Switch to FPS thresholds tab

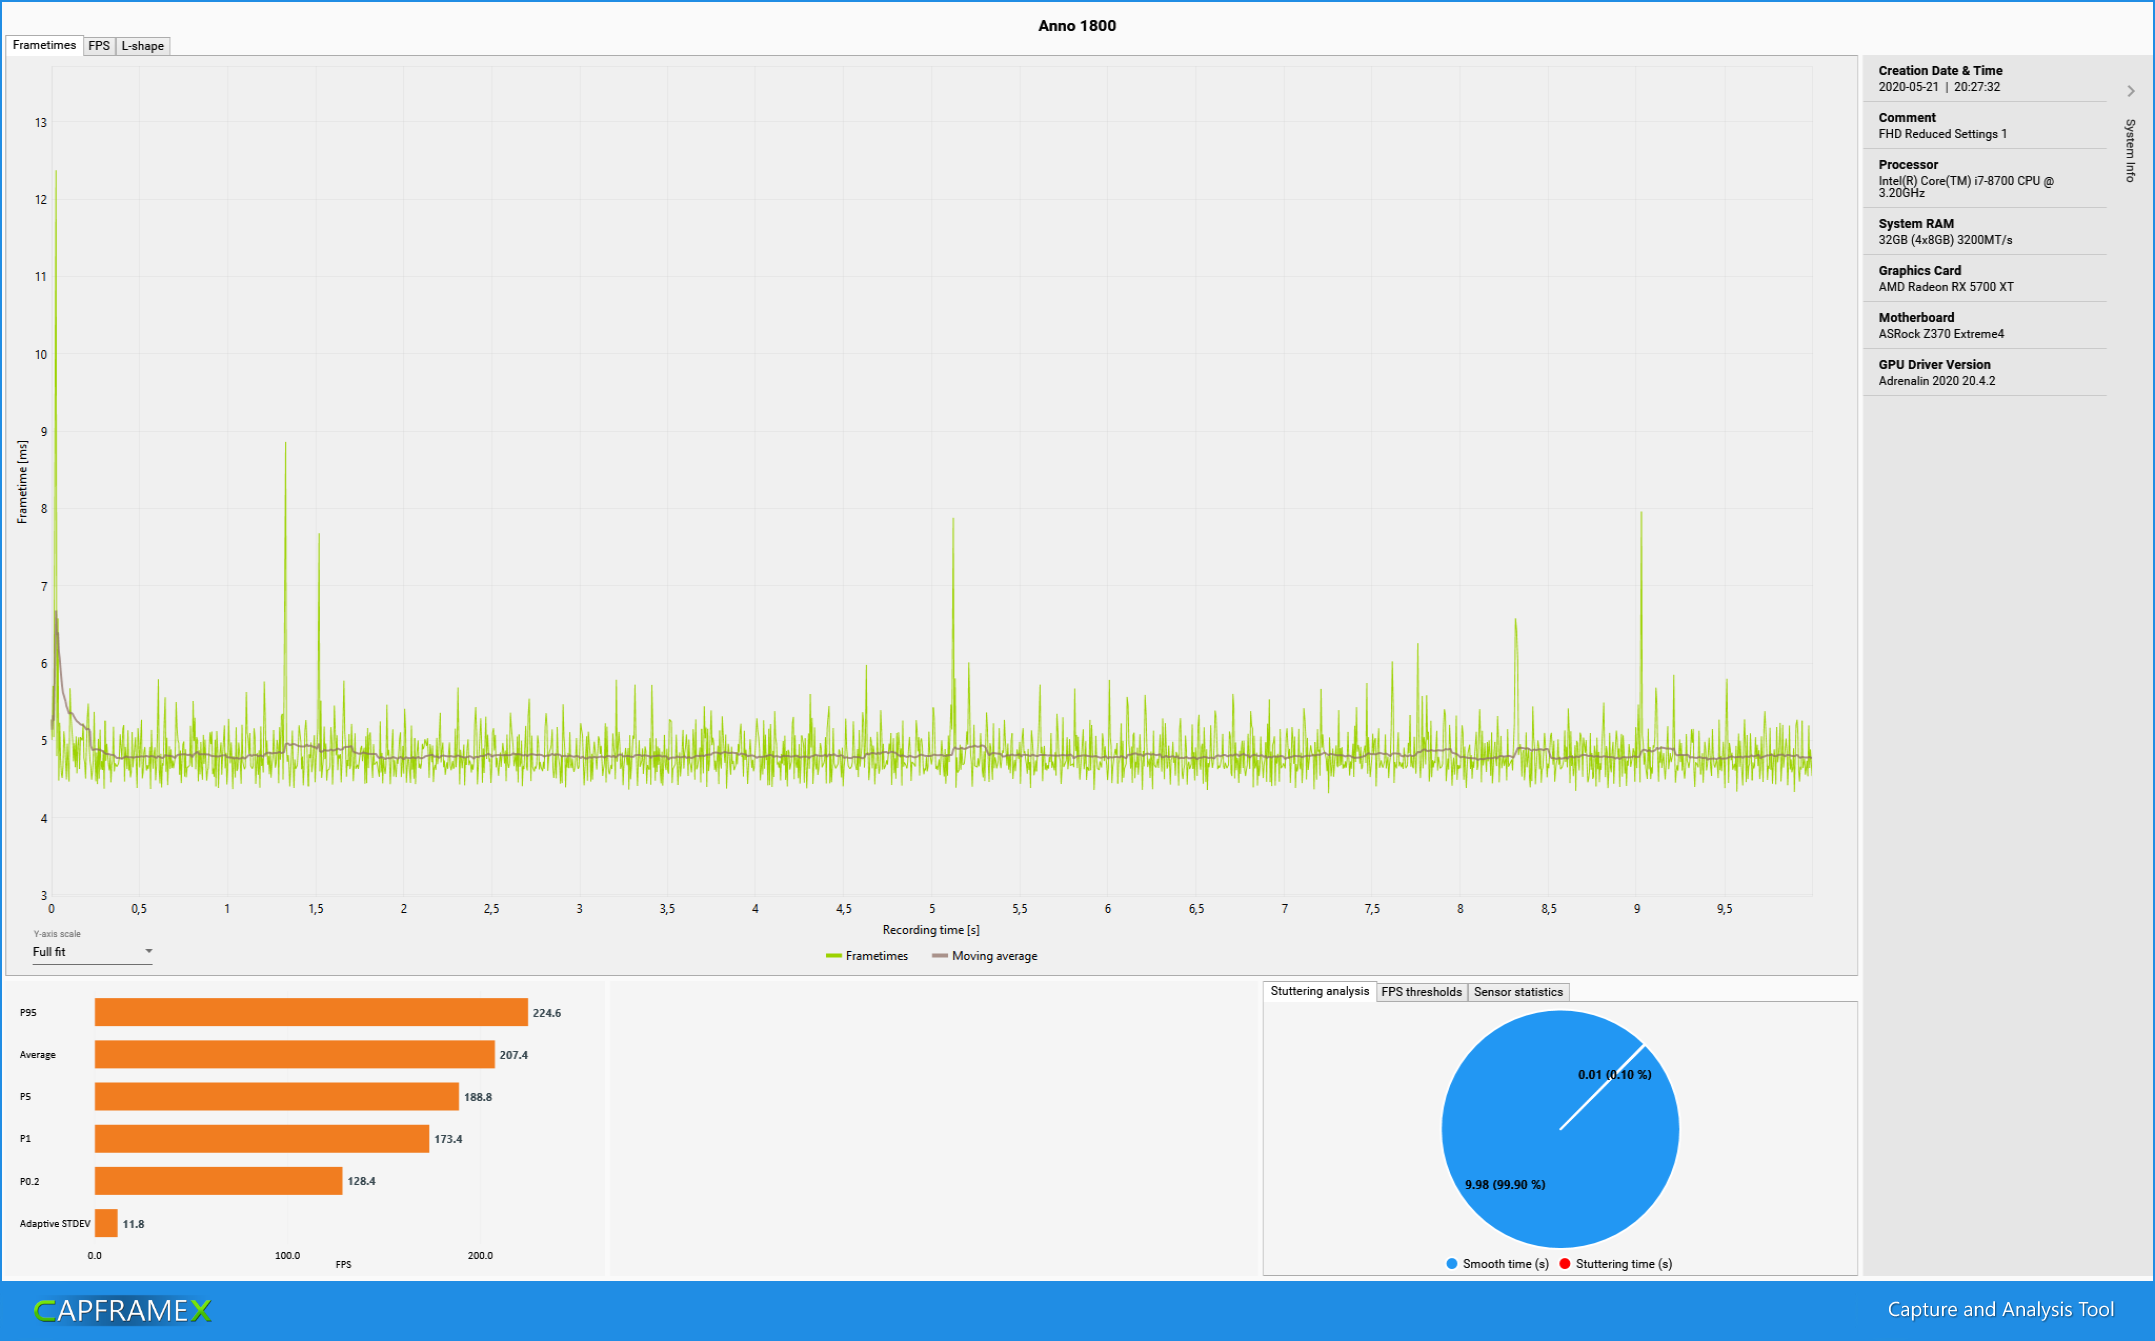pos(1421,992)
